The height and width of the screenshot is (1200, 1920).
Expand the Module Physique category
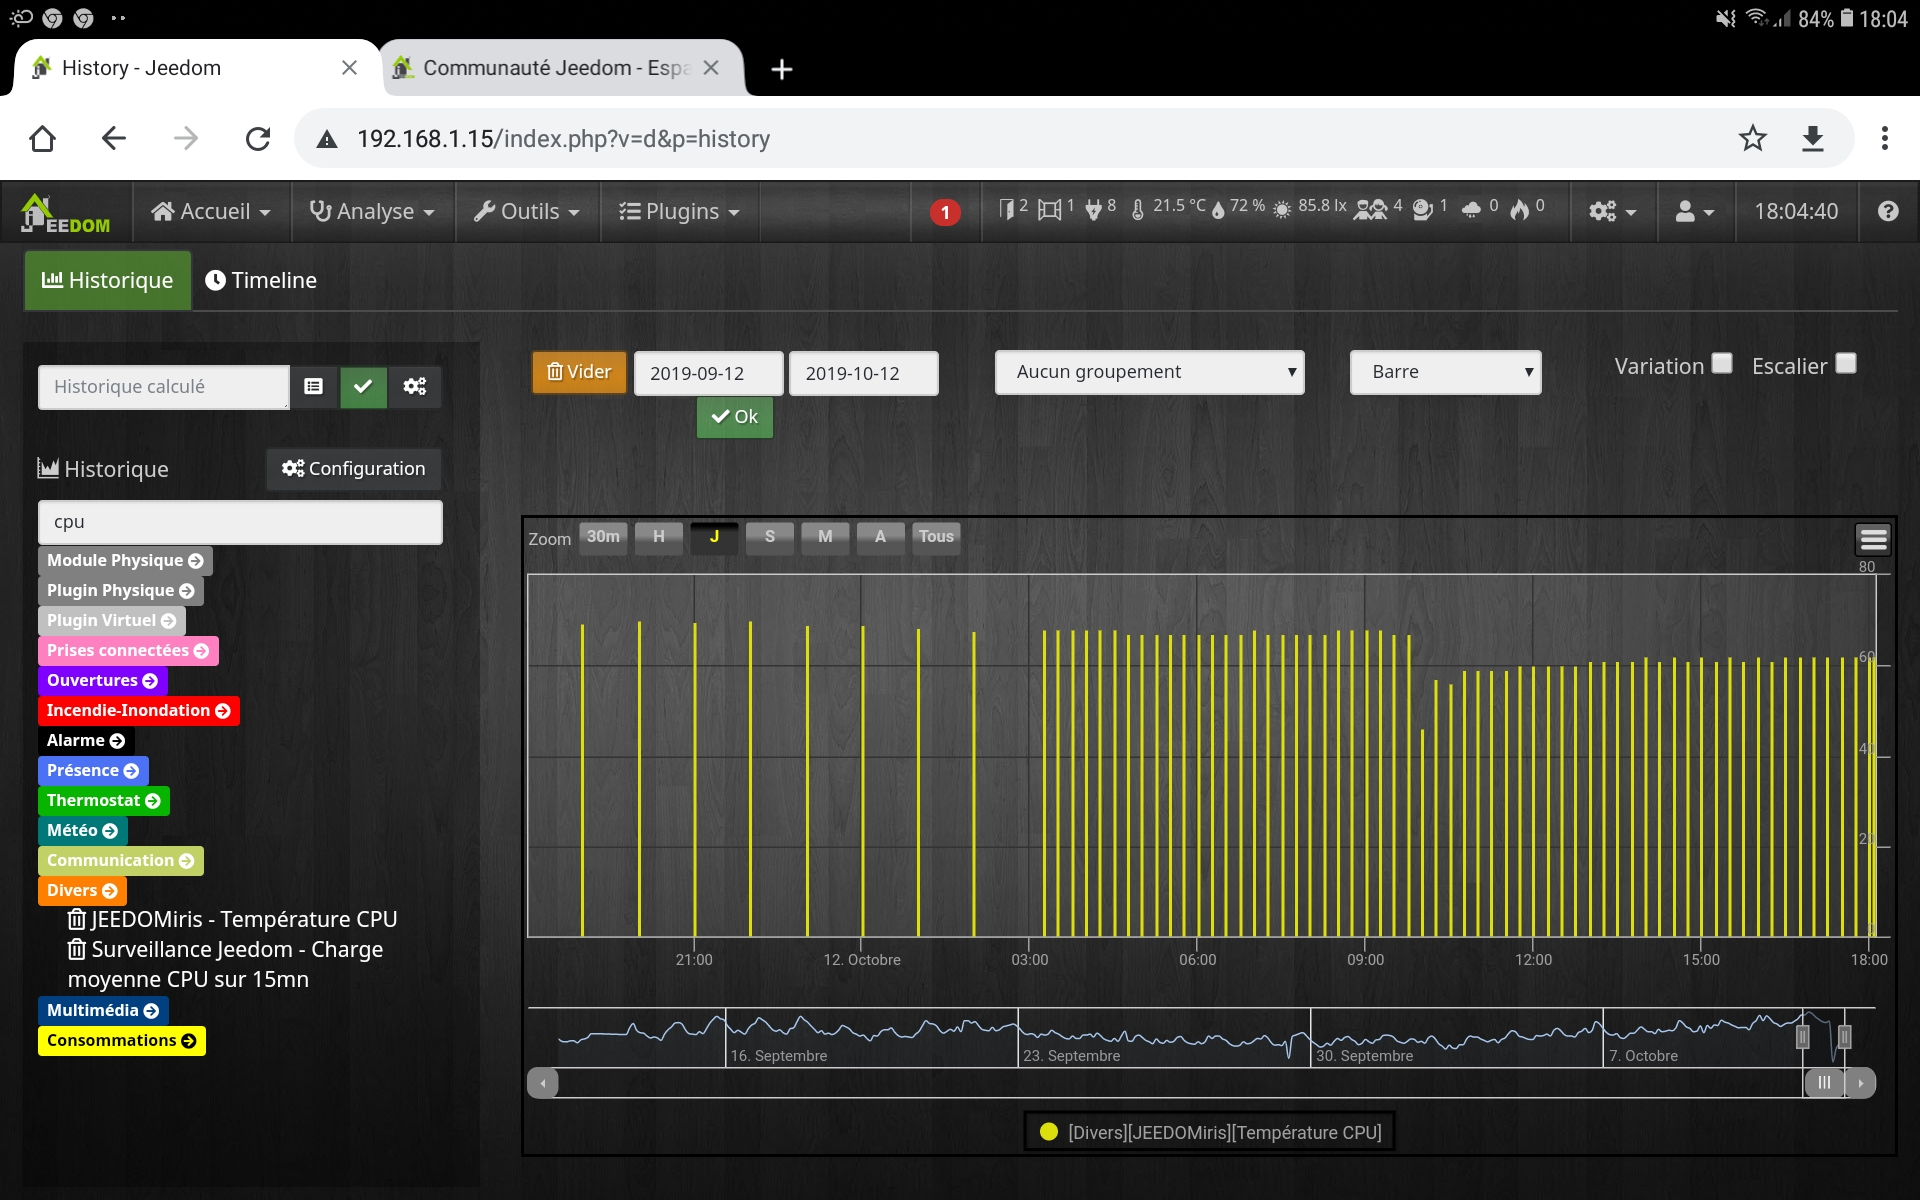[125, 560]
